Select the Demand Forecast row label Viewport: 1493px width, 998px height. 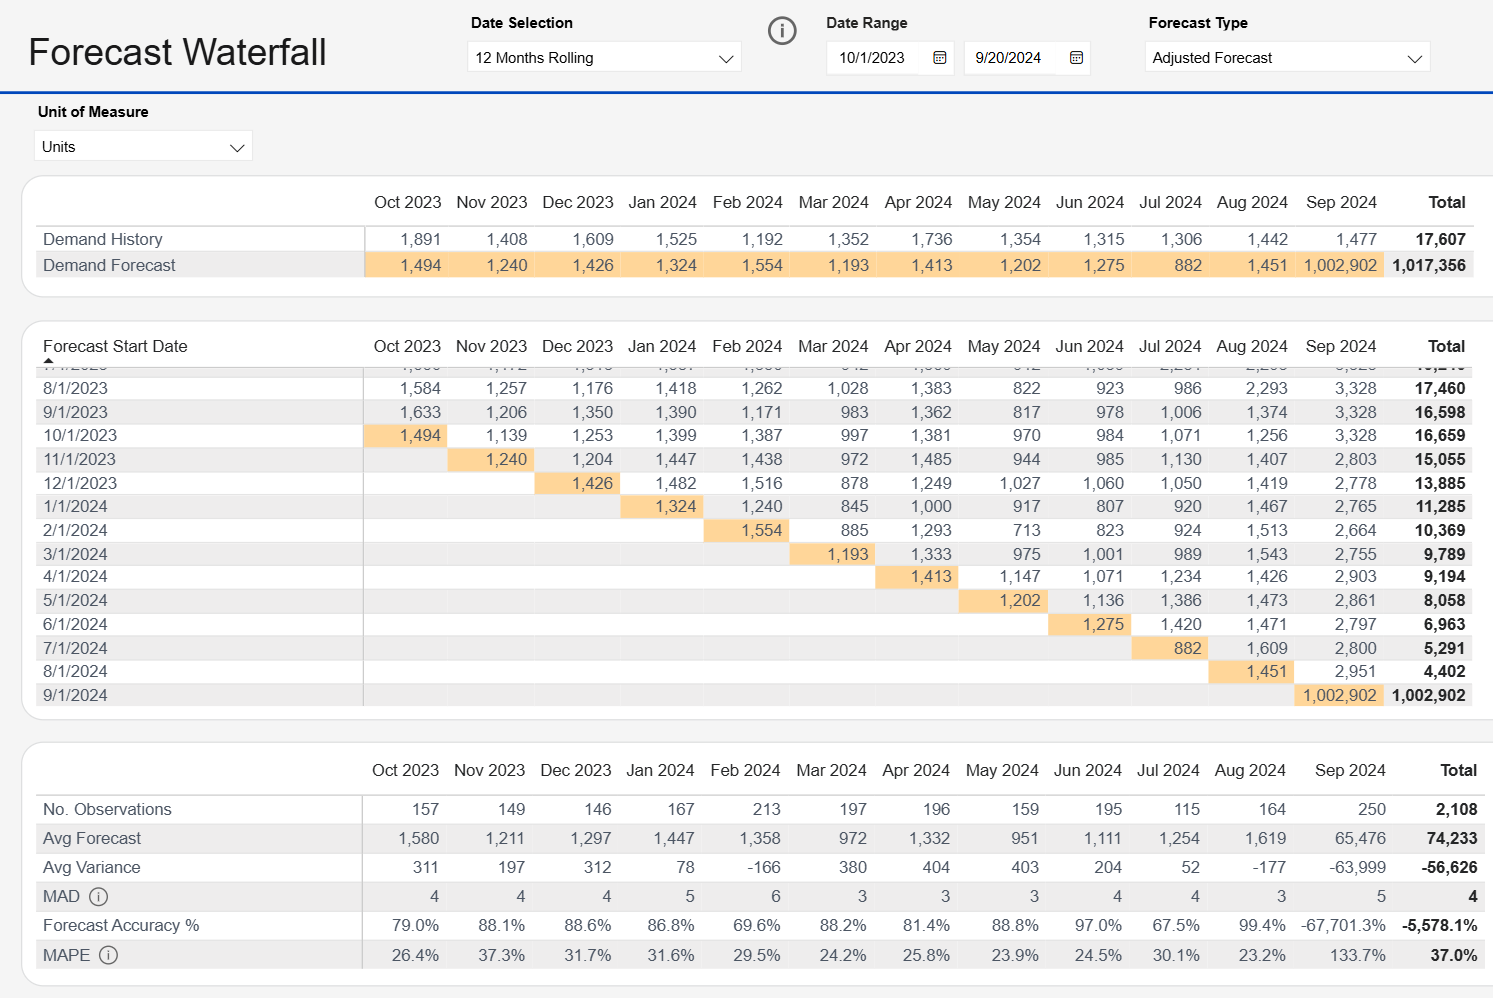(x=109, y=265)
